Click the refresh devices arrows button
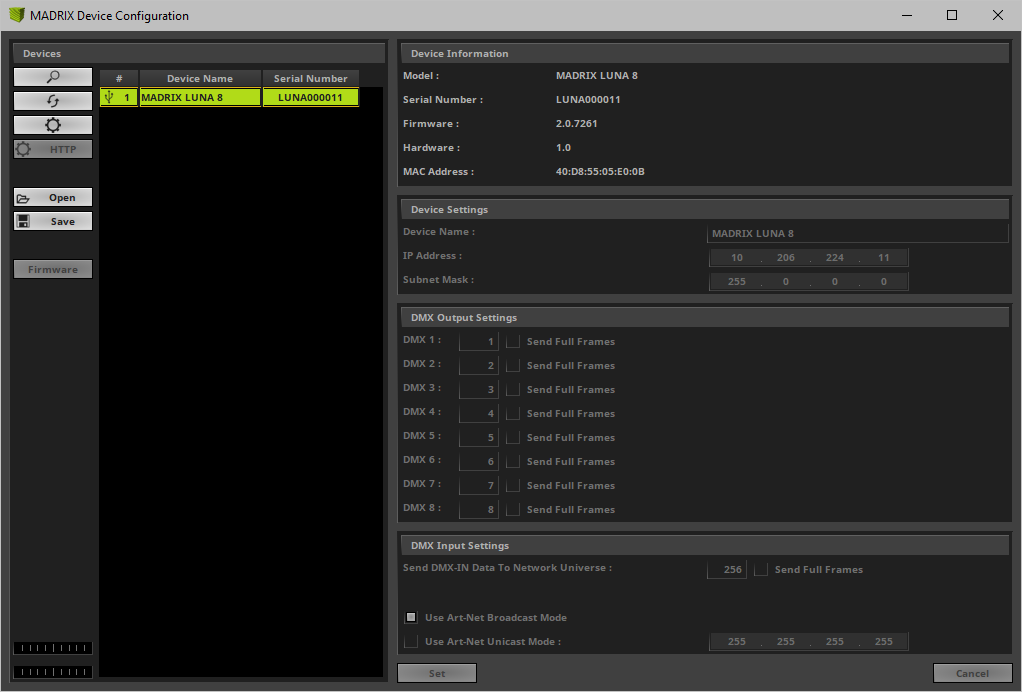 tap(53, 101)
